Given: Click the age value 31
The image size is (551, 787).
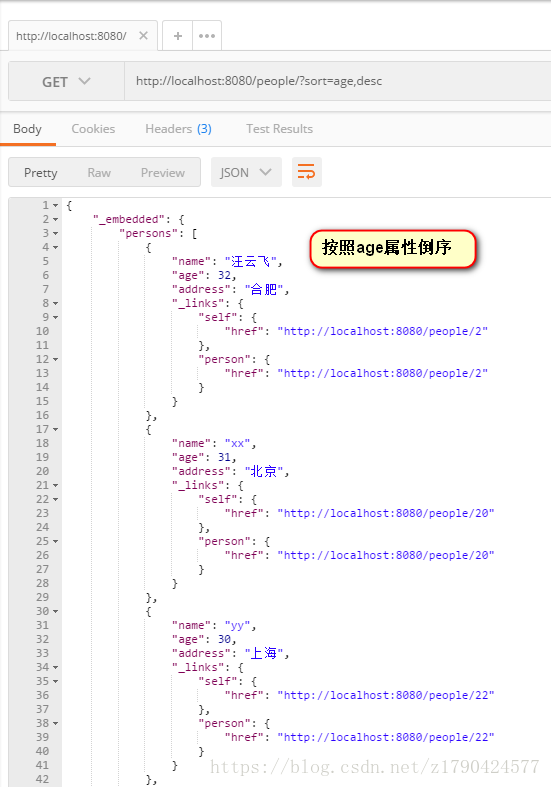Looking at the screenshot, I should pos(224,457).
